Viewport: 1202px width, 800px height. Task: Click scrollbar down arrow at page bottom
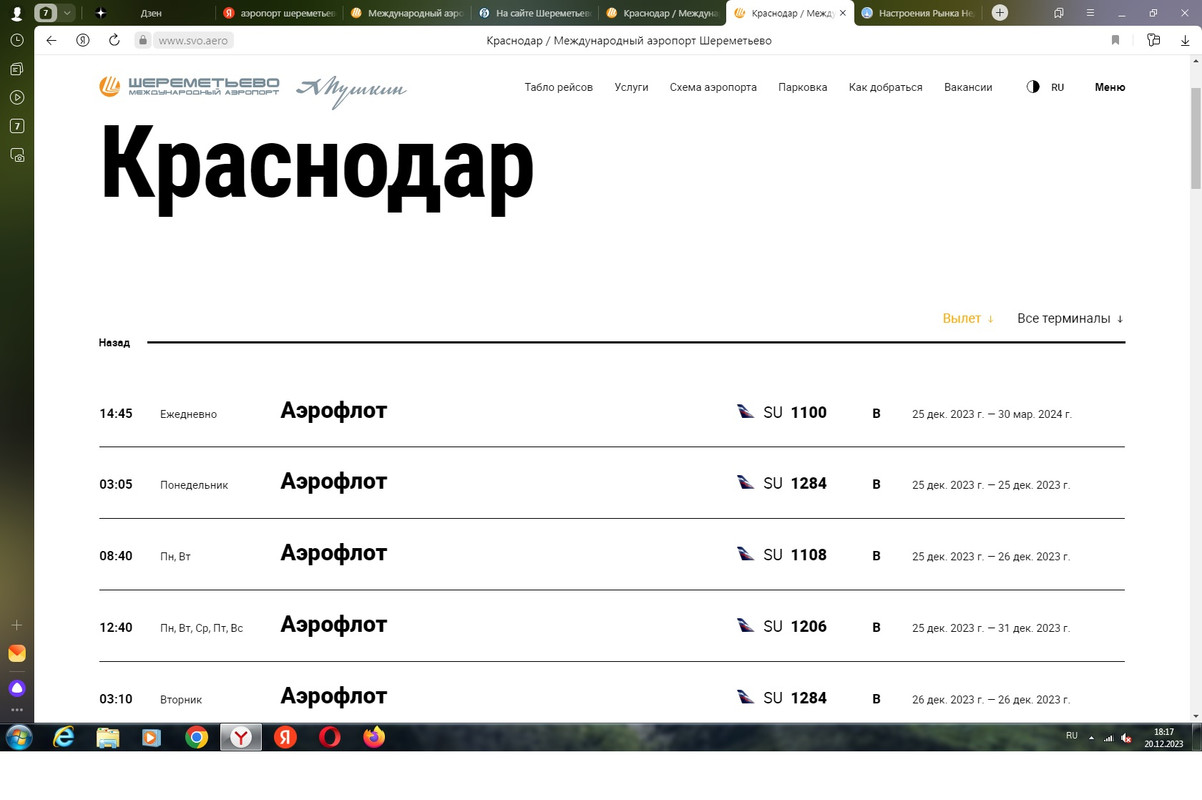[x=1196, y=716]
